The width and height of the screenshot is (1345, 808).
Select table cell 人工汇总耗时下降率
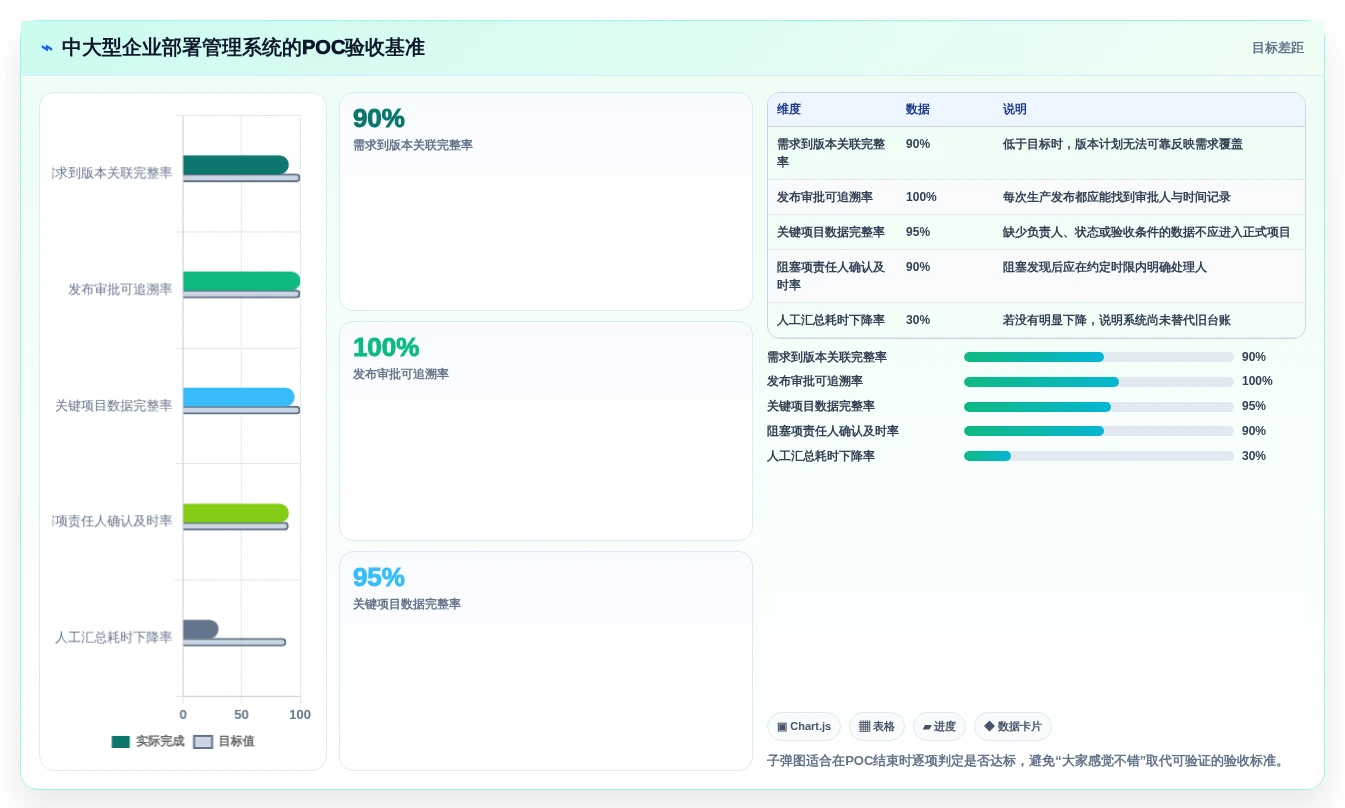coord(831,320)
